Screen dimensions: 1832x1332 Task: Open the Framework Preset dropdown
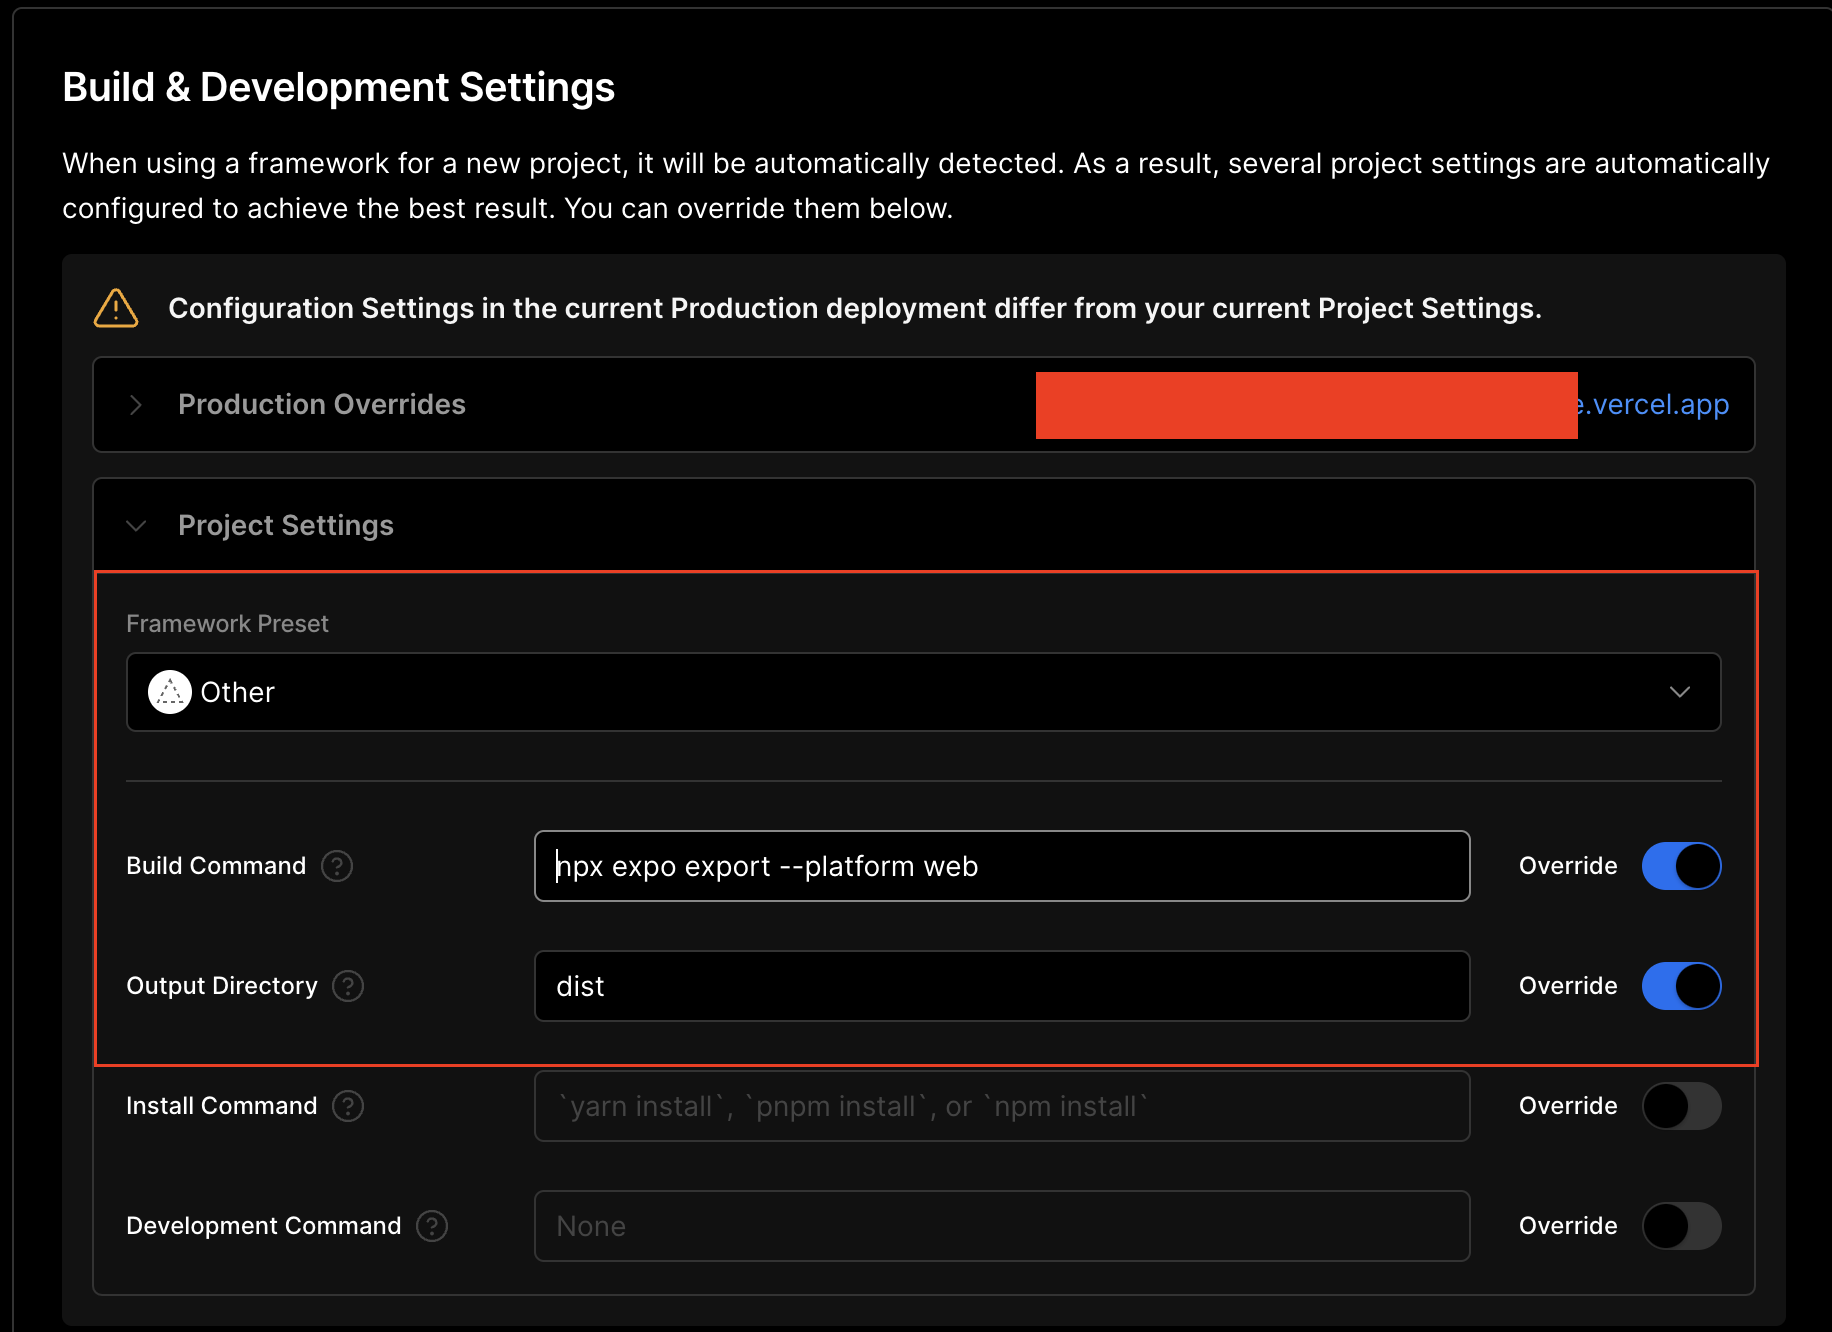click(x=1681, y=691)
